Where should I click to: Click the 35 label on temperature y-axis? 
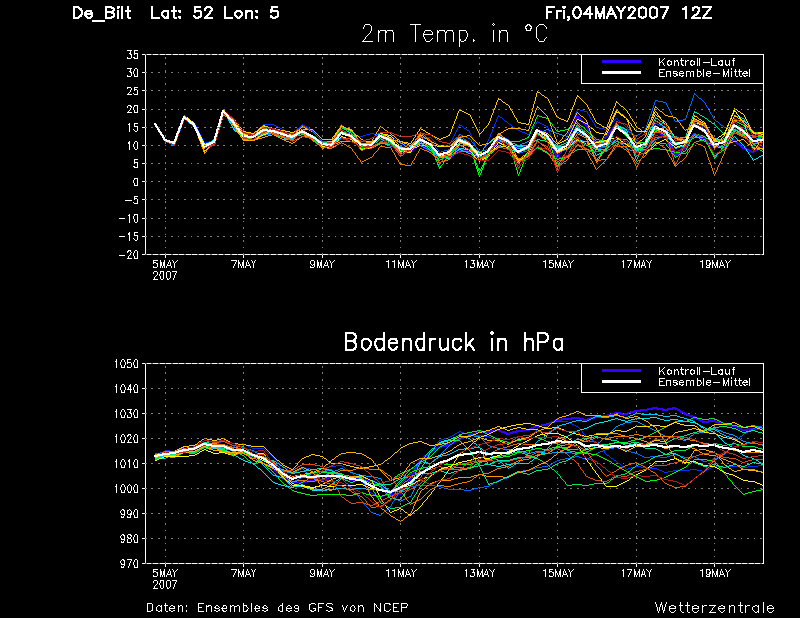coord(133,55)
